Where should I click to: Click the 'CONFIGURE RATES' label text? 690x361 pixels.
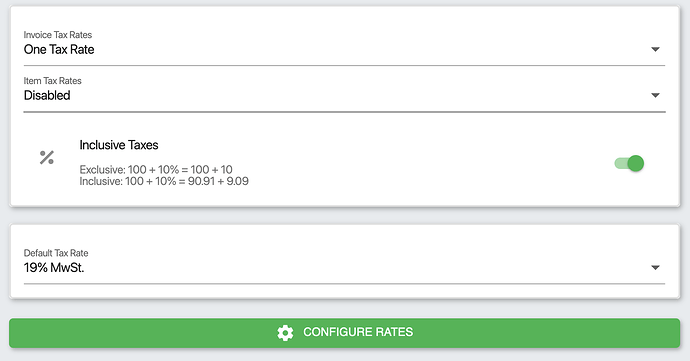point(358,332)
